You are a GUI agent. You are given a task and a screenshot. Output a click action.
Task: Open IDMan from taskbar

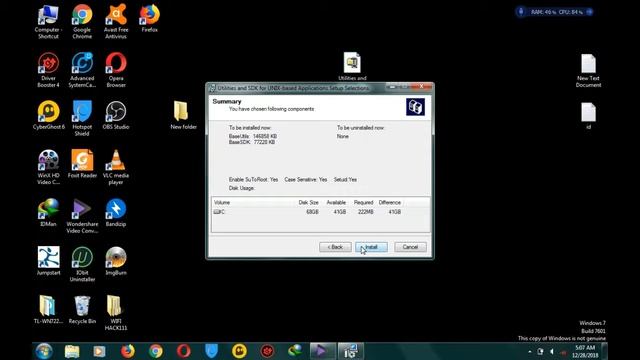295,351
